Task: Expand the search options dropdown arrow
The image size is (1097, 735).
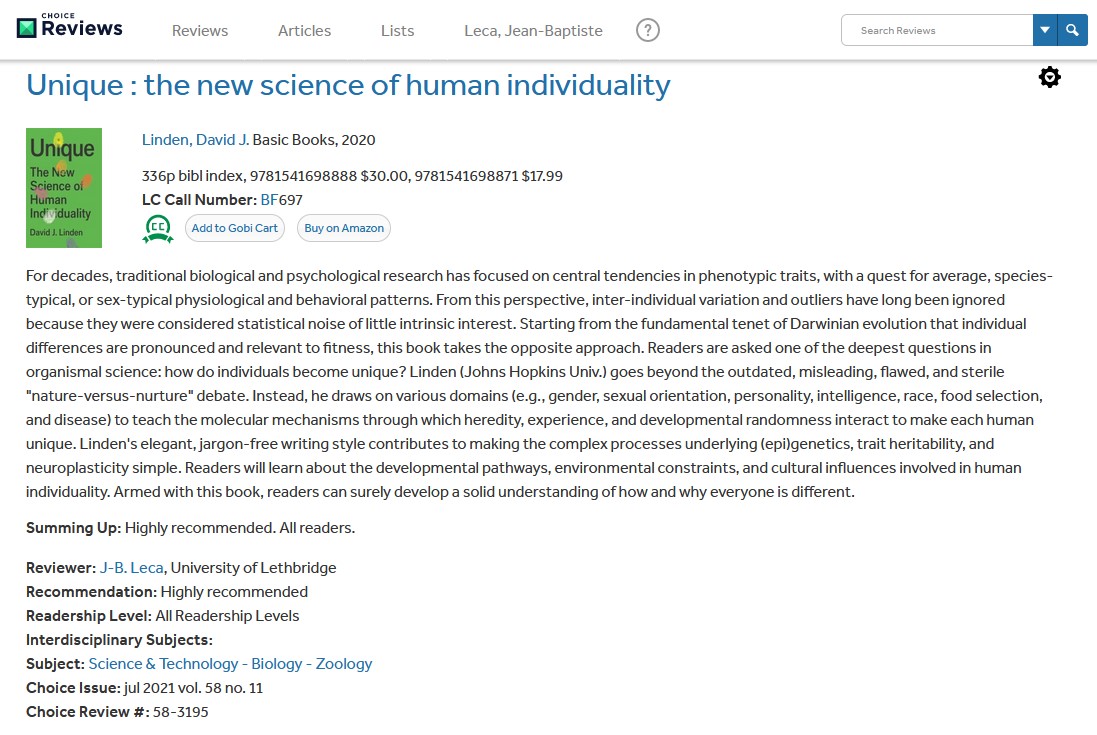Action: pyautogui.click(x=1045, y=30)
